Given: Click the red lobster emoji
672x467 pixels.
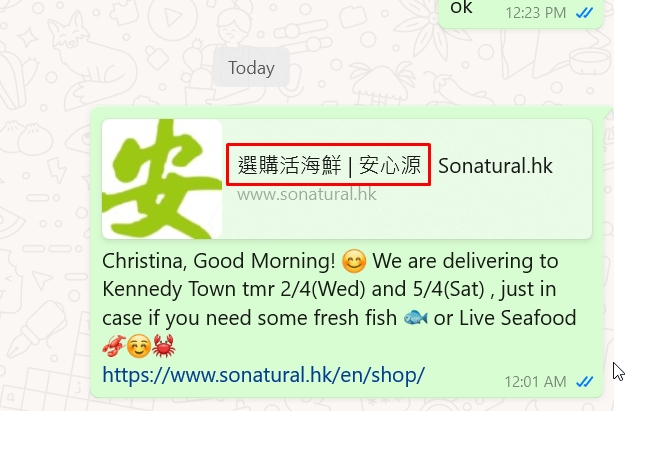Looking at the screenshot, I should click(x=114, y=346).
